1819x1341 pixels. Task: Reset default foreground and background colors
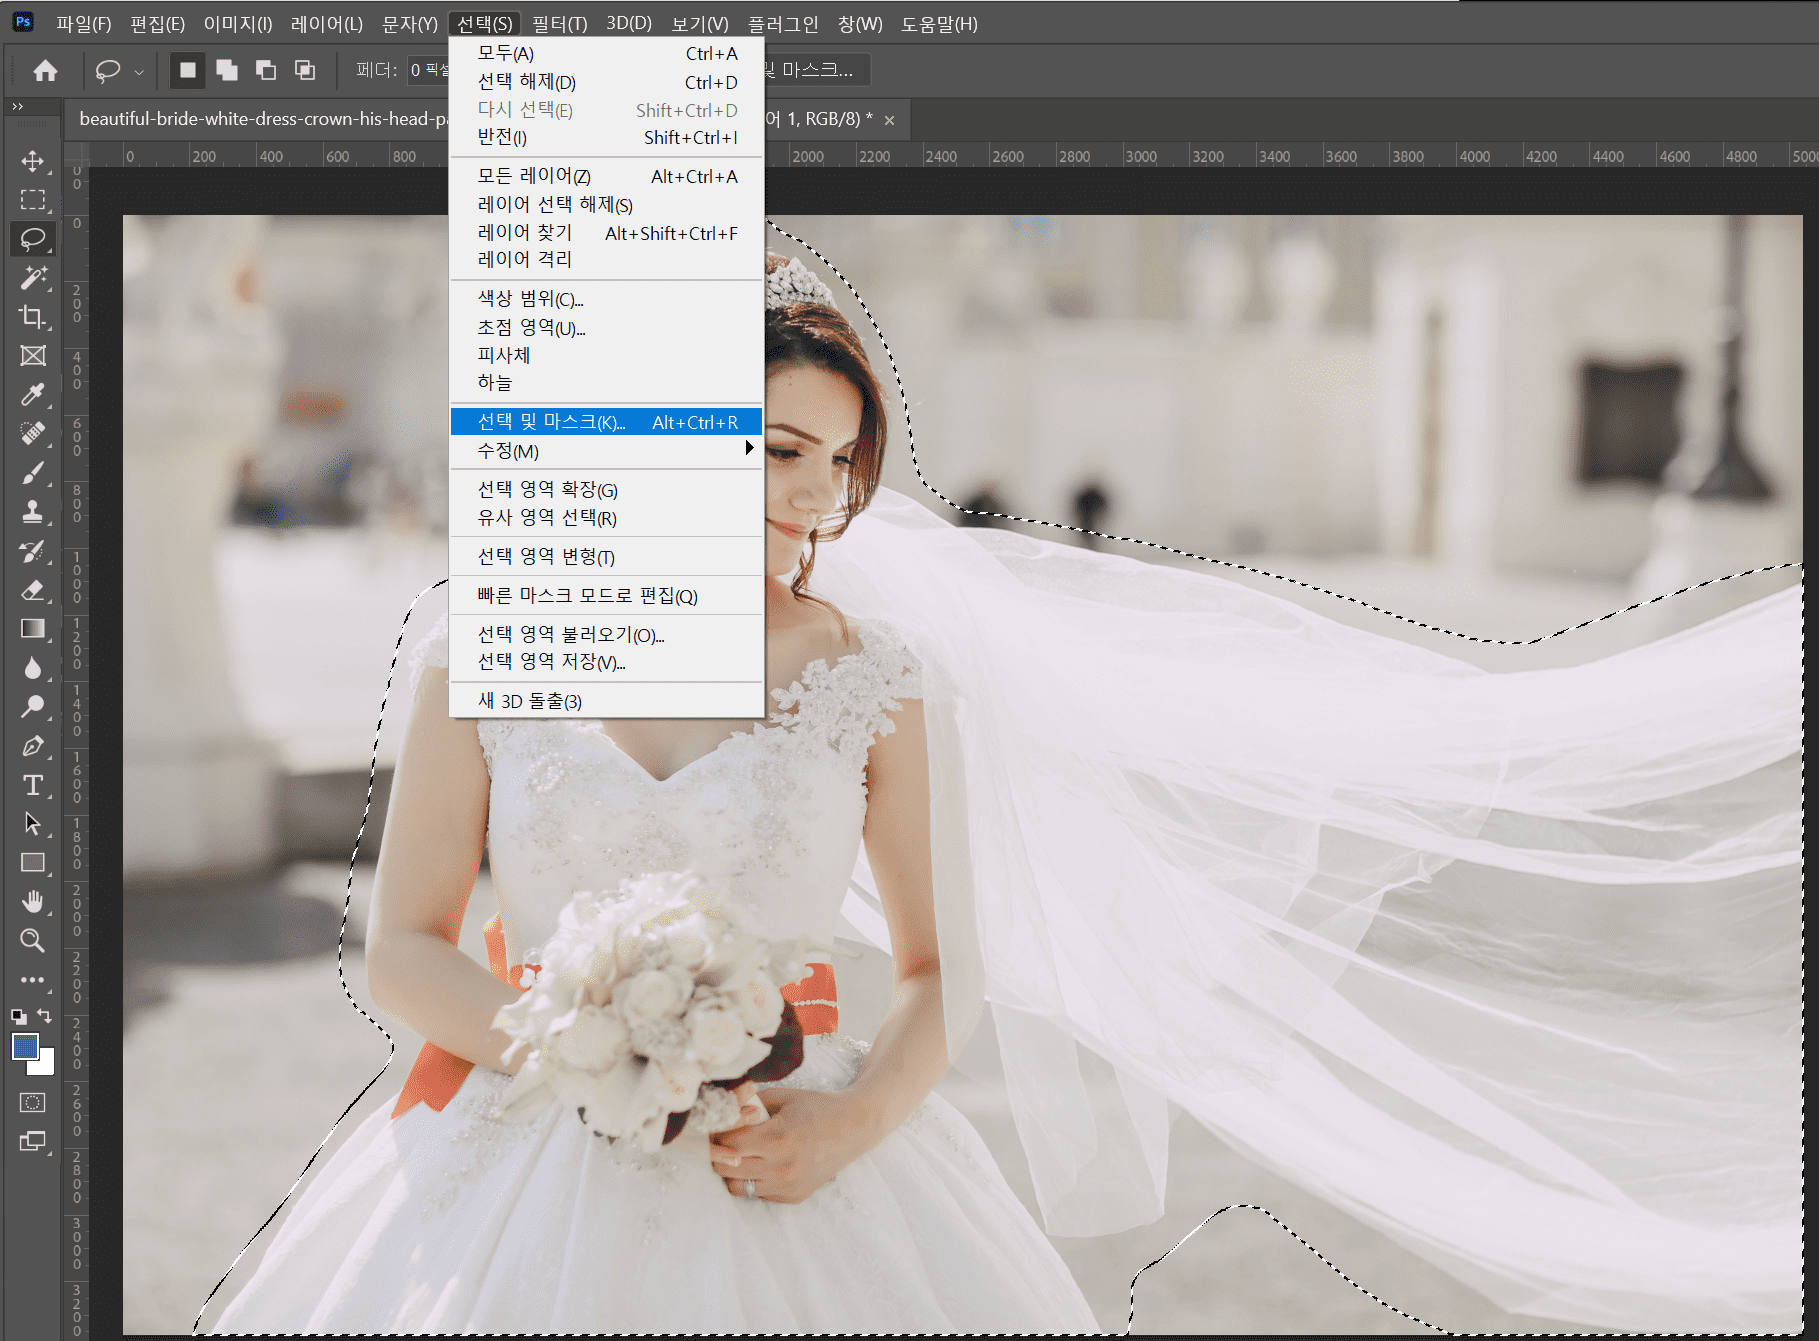point(19,1016)
